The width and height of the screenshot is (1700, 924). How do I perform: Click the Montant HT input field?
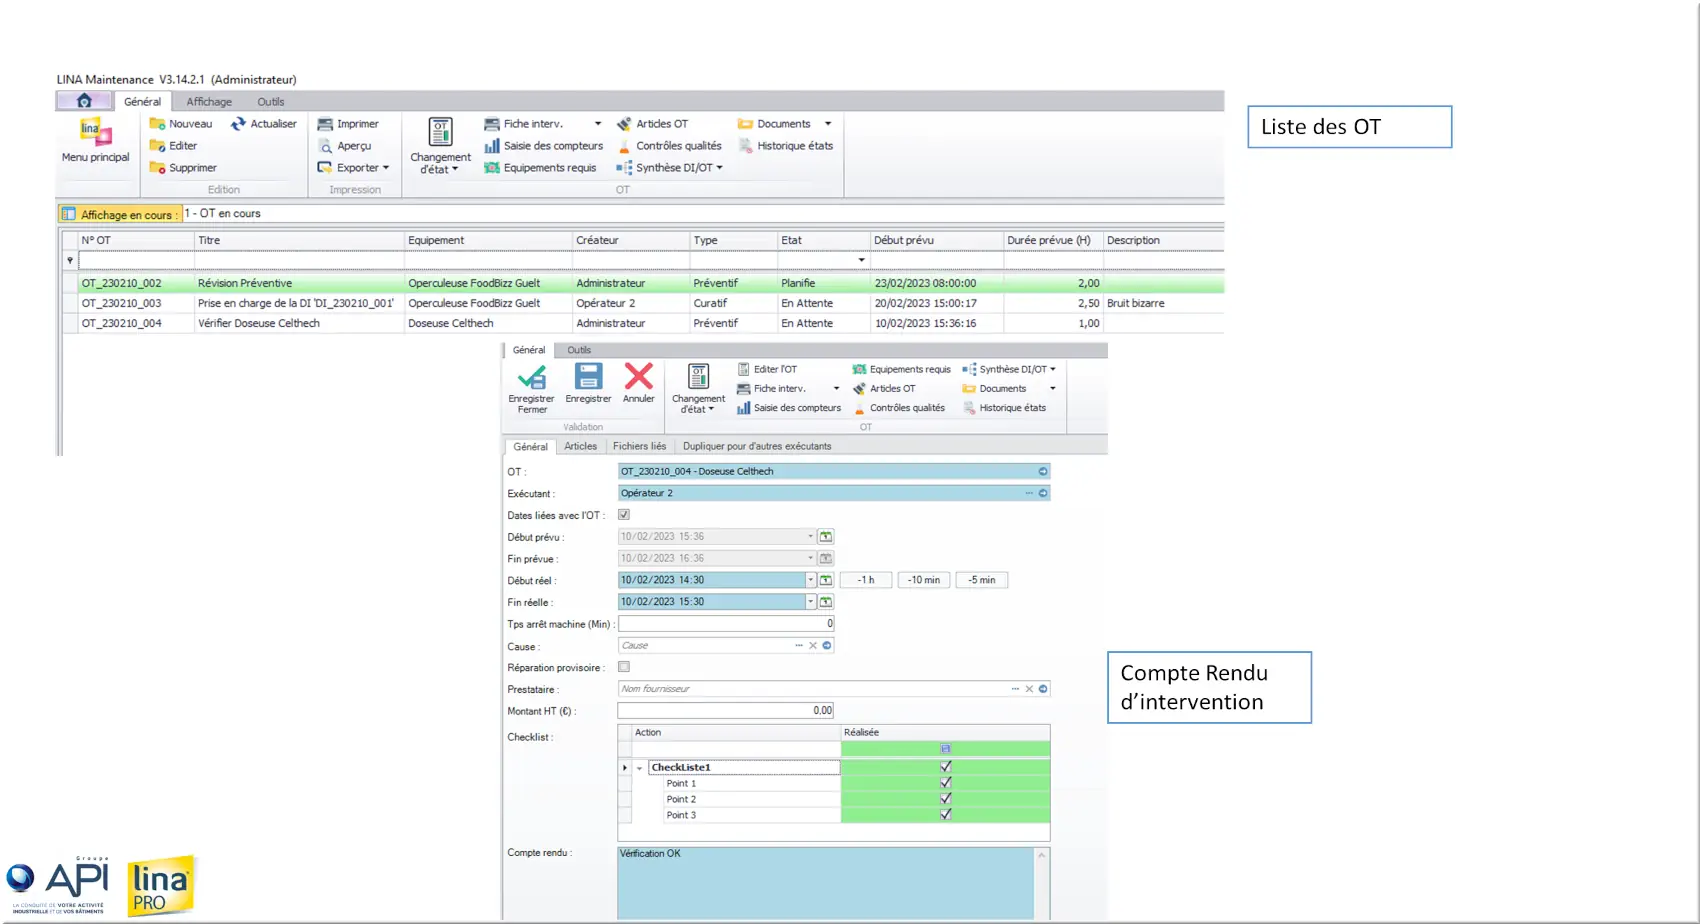[x=726, y=711]
